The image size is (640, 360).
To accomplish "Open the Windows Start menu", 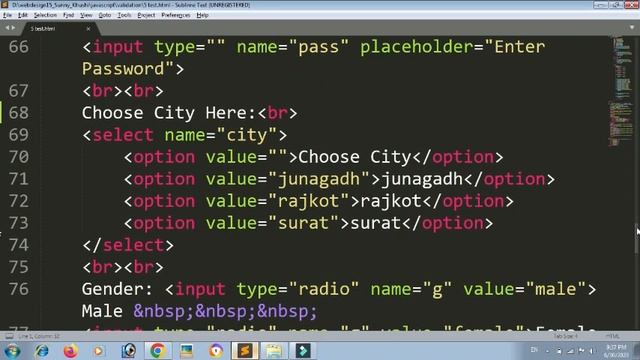I will point(12,351).
